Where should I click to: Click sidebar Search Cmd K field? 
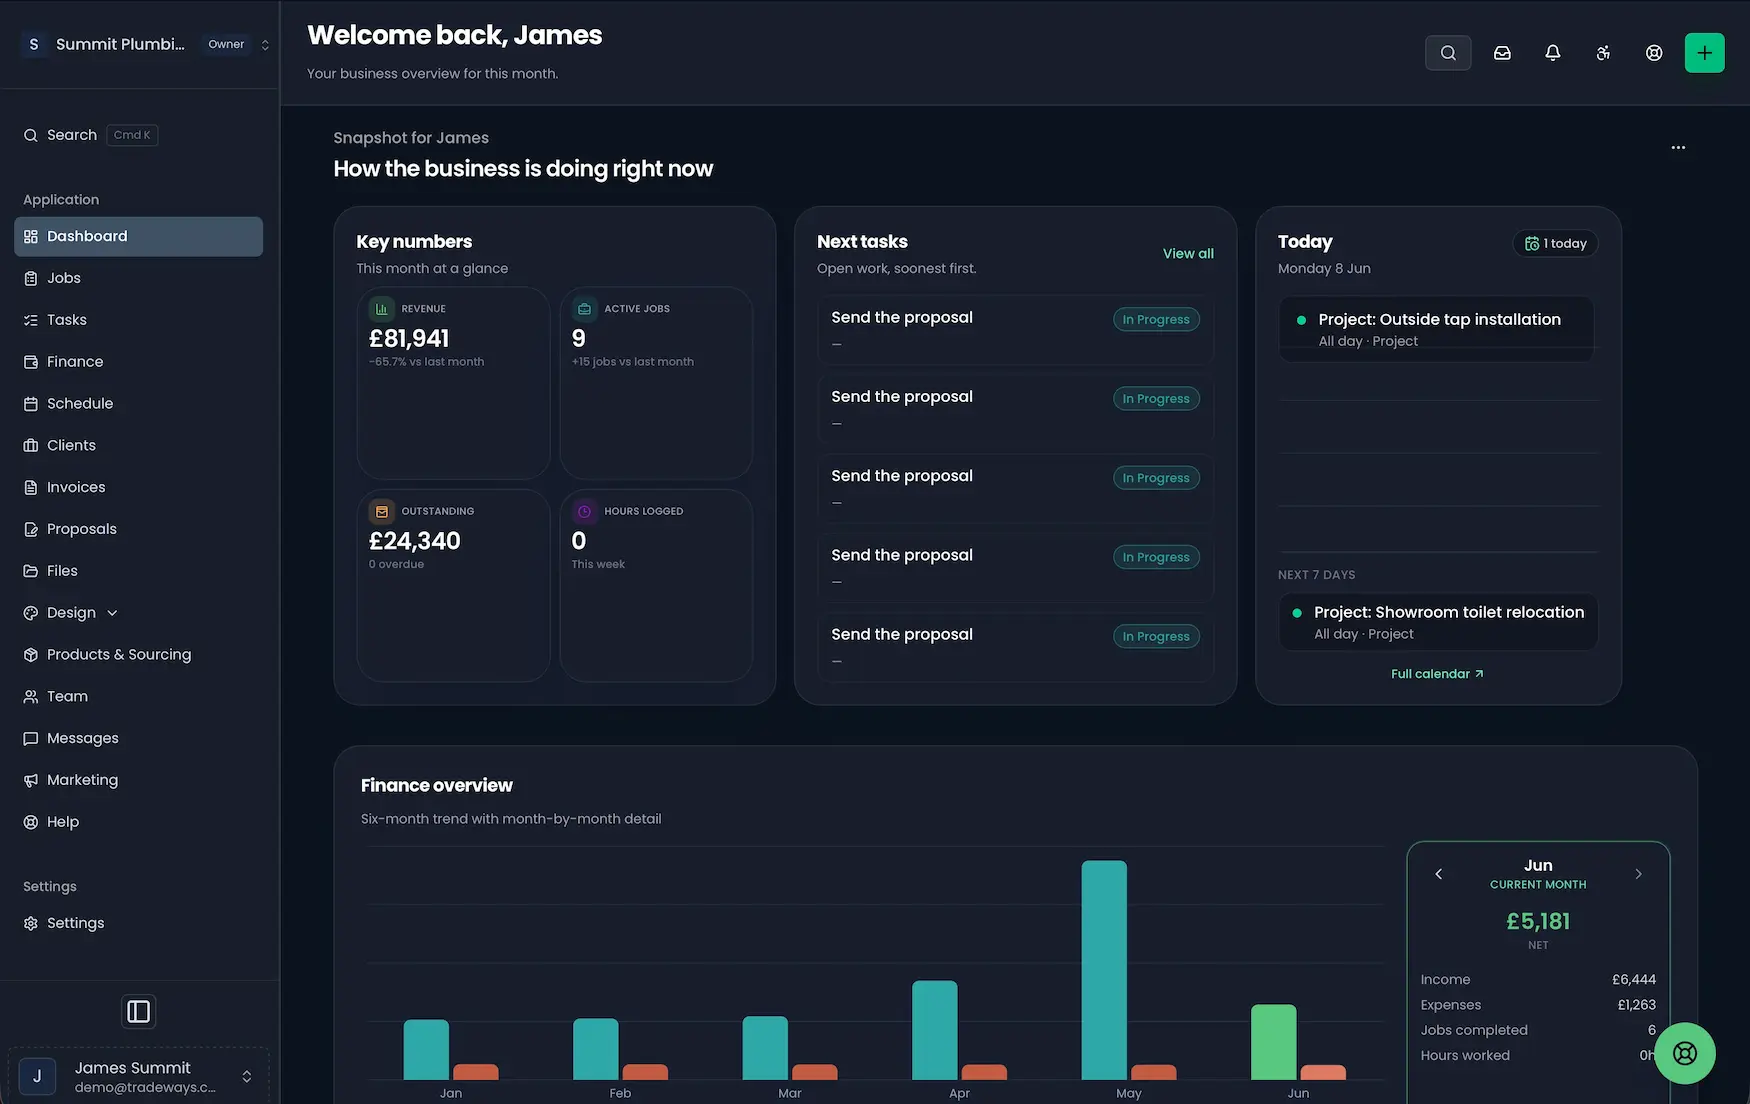point(91,135)
